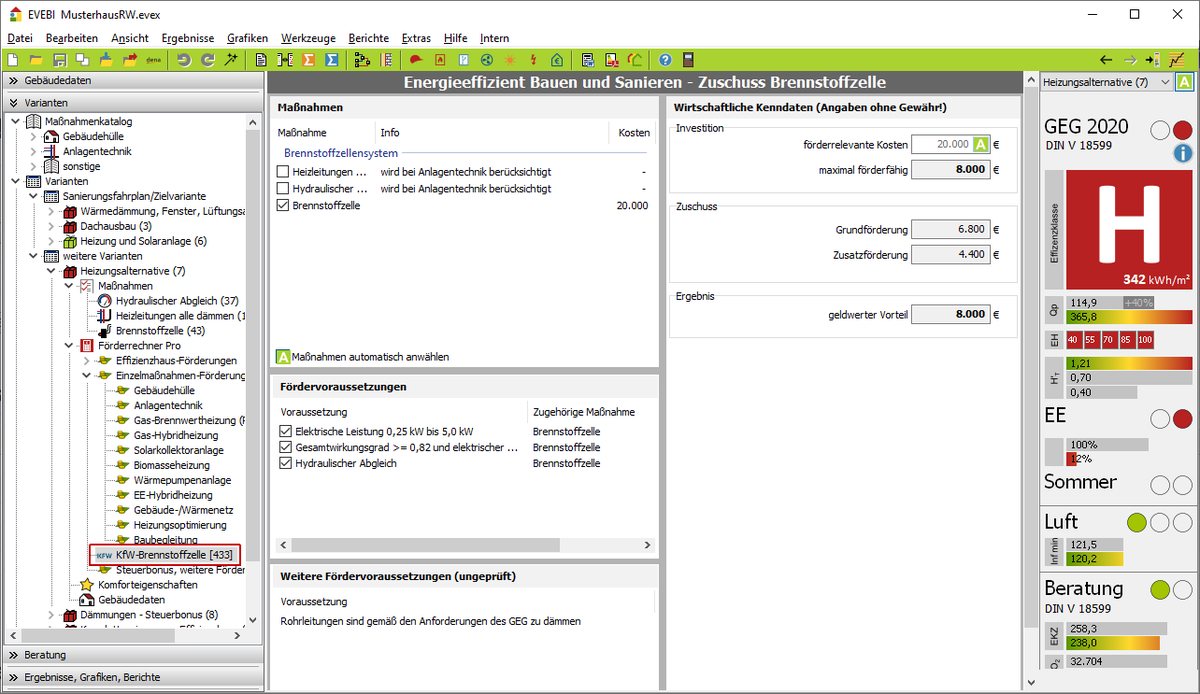Expand the Beratung panel section
The height and width of the screenshot is (694, 1200).
coord(45,655)
